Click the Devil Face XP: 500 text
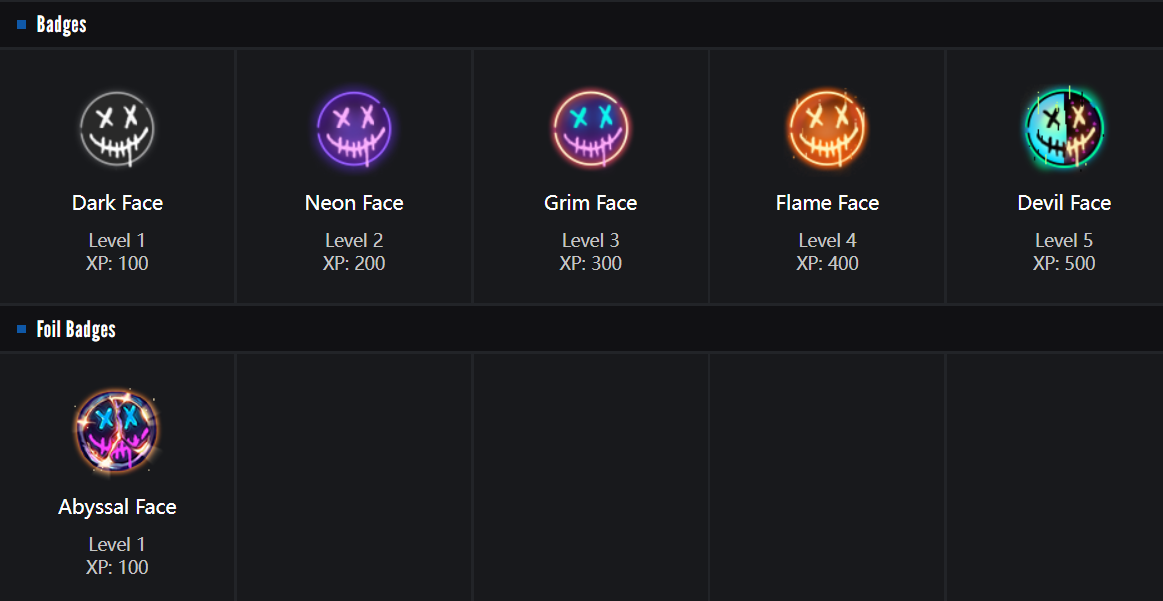 (1064, 264)
